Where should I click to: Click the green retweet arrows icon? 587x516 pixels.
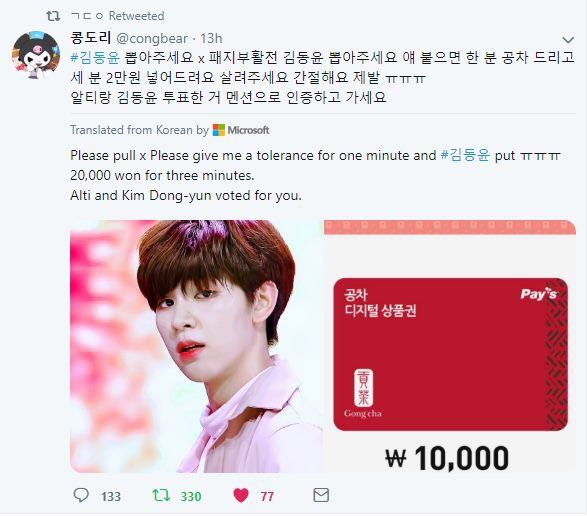(x=161, y=495)
